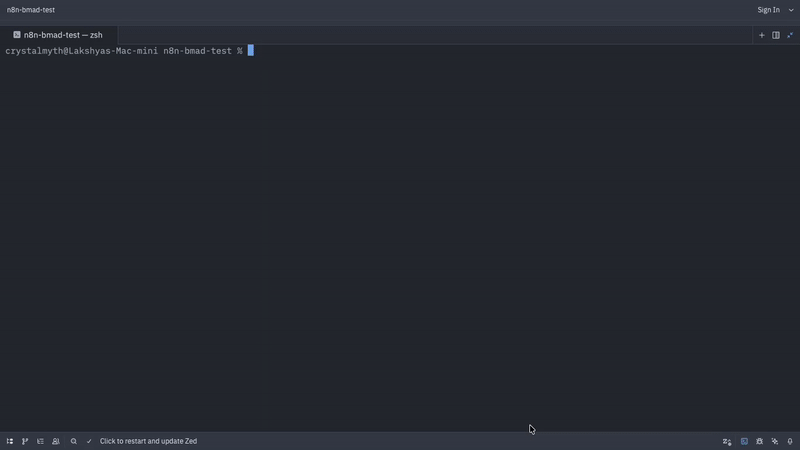The image size is (800, 450).
Task: Click the crystalmyth@Lakshyas-Mac-mini prompt text
Action: click(x=82, y=51)
